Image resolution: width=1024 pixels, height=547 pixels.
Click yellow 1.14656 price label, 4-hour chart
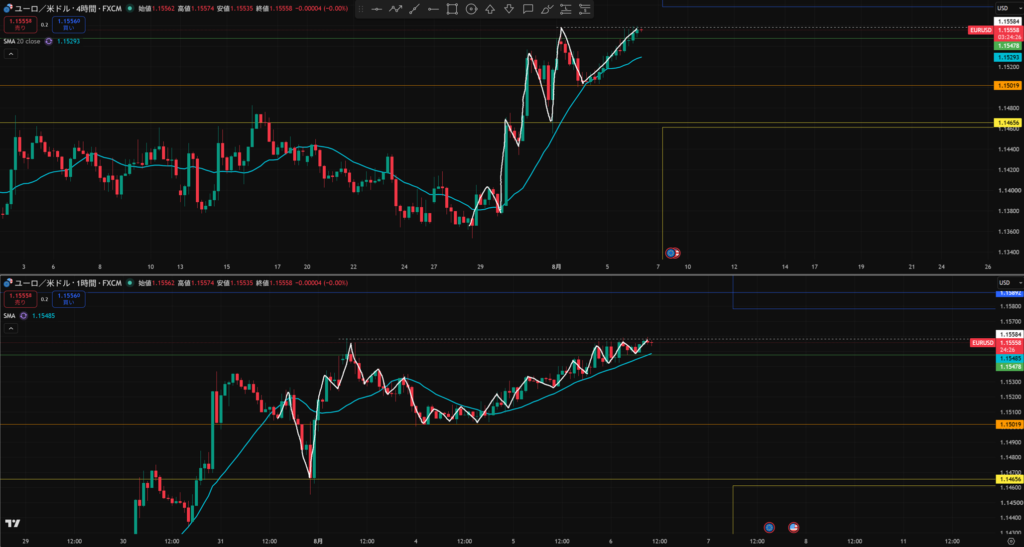point(1007,123)
